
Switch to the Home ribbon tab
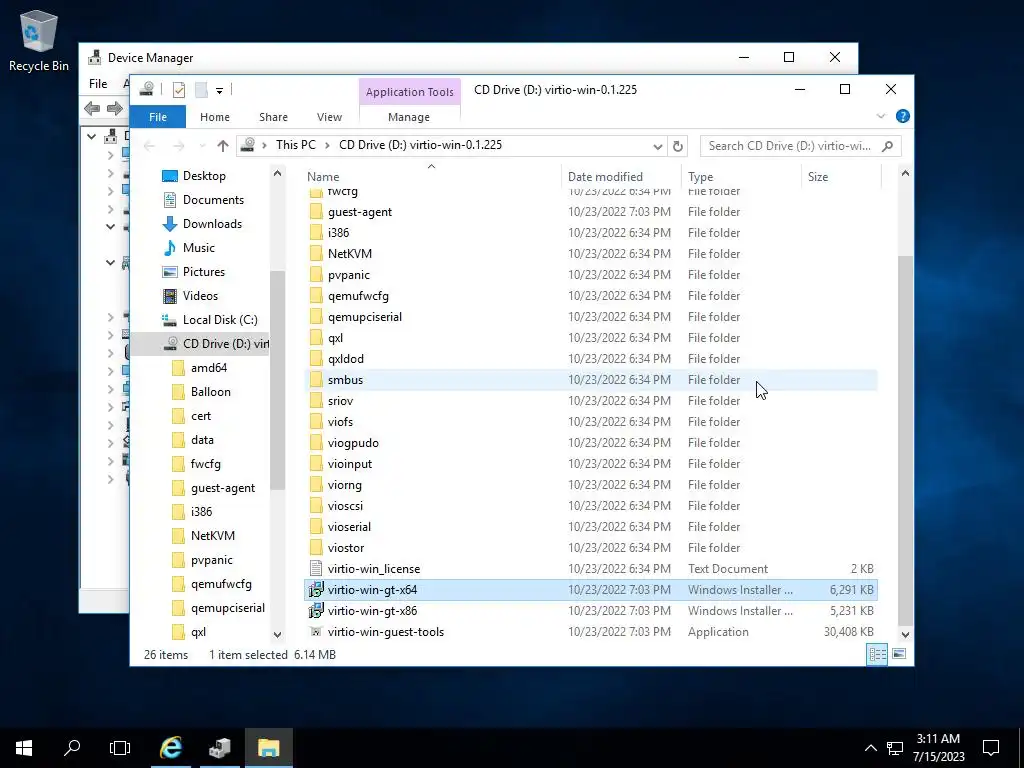(x=215, y=117)
